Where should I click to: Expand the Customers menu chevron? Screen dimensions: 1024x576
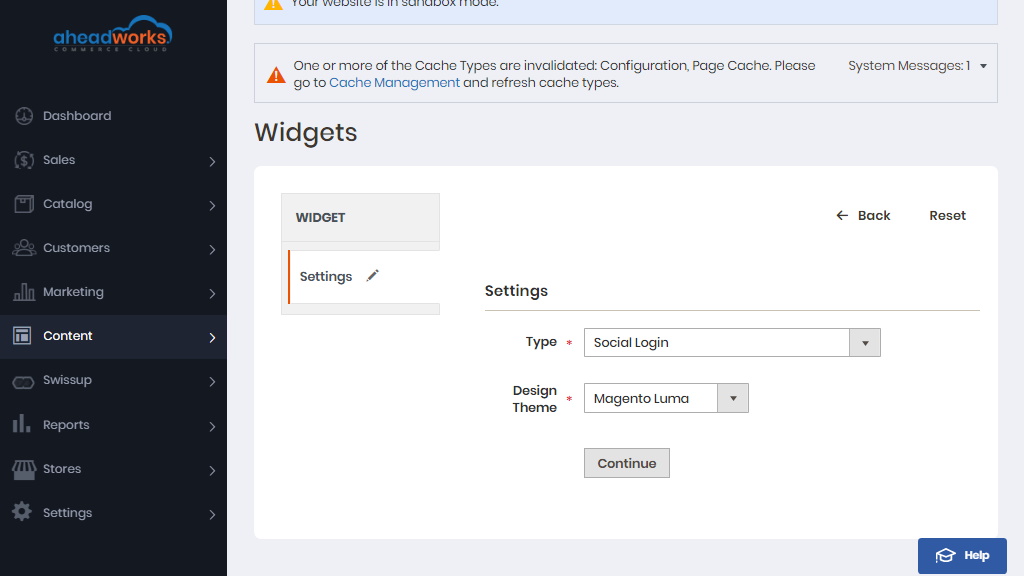pos(212,249)
